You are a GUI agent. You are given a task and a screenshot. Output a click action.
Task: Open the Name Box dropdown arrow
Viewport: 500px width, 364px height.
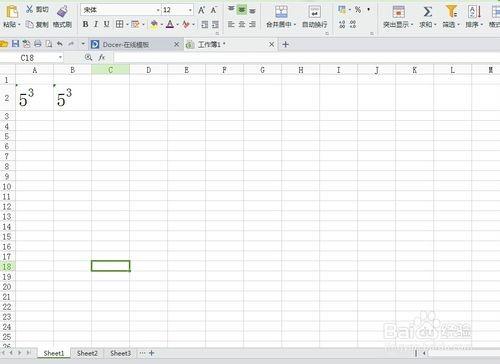[x=60, y=58]
